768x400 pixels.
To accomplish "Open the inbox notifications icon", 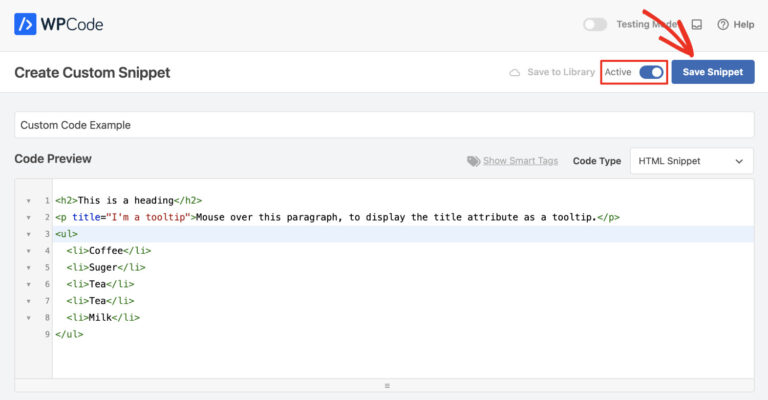I will click(697, 24).
